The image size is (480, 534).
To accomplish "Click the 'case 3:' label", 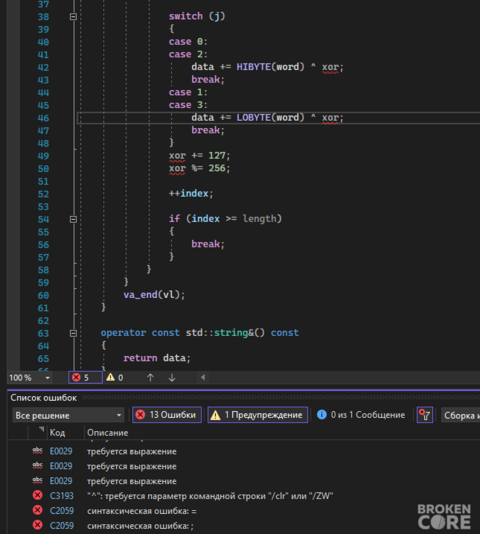I will (188, 105).
